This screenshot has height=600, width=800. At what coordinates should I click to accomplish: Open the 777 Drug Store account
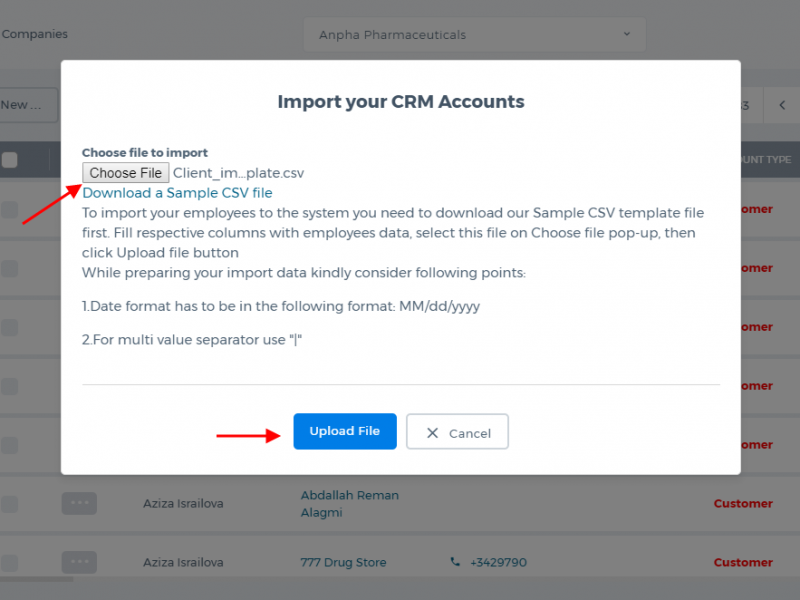pos(343,562)
